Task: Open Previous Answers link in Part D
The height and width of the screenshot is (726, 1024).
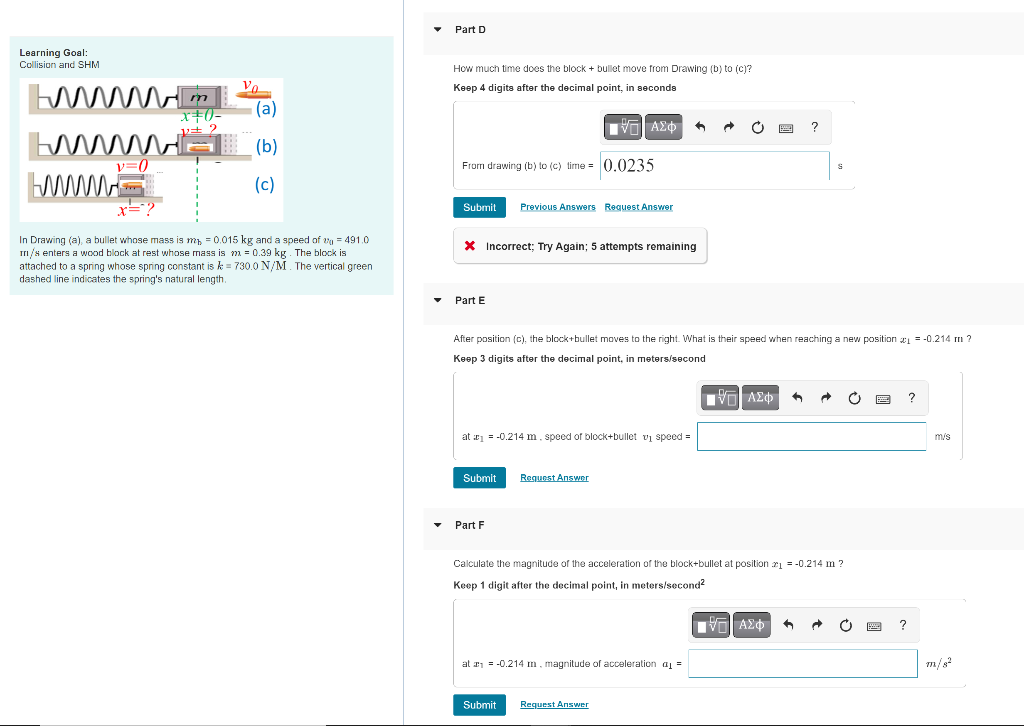Action: 558,207
